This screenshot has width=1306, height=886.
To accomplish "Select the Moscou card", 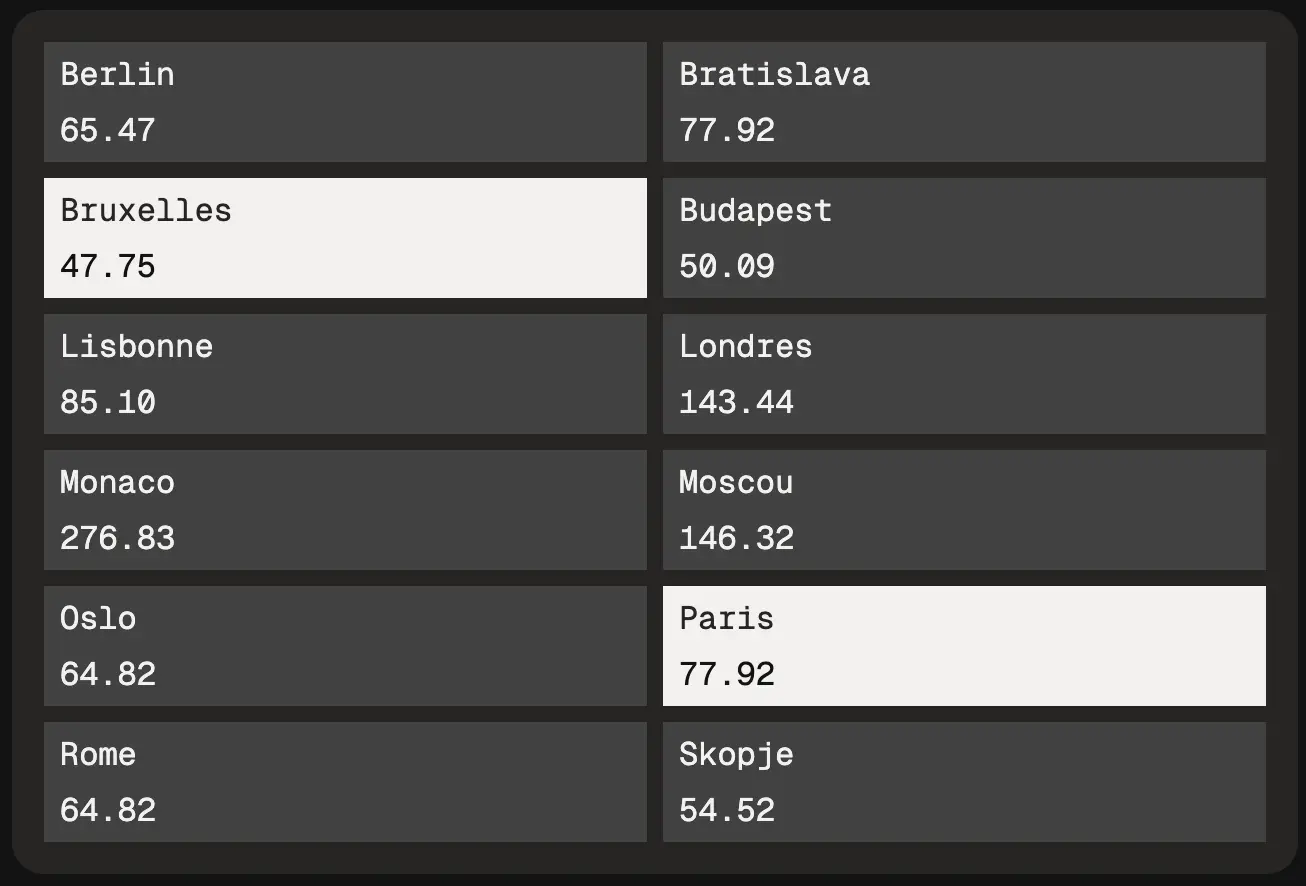I will [x=963, y=509].
